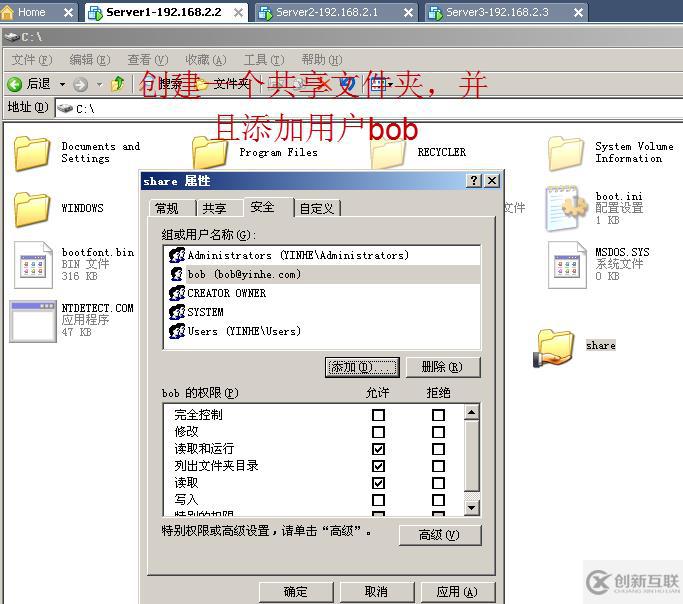Viewport: 683px width, 604px height.
Task: Open the Documents and Settings folder icon
Action: click(x=31, y=153)
